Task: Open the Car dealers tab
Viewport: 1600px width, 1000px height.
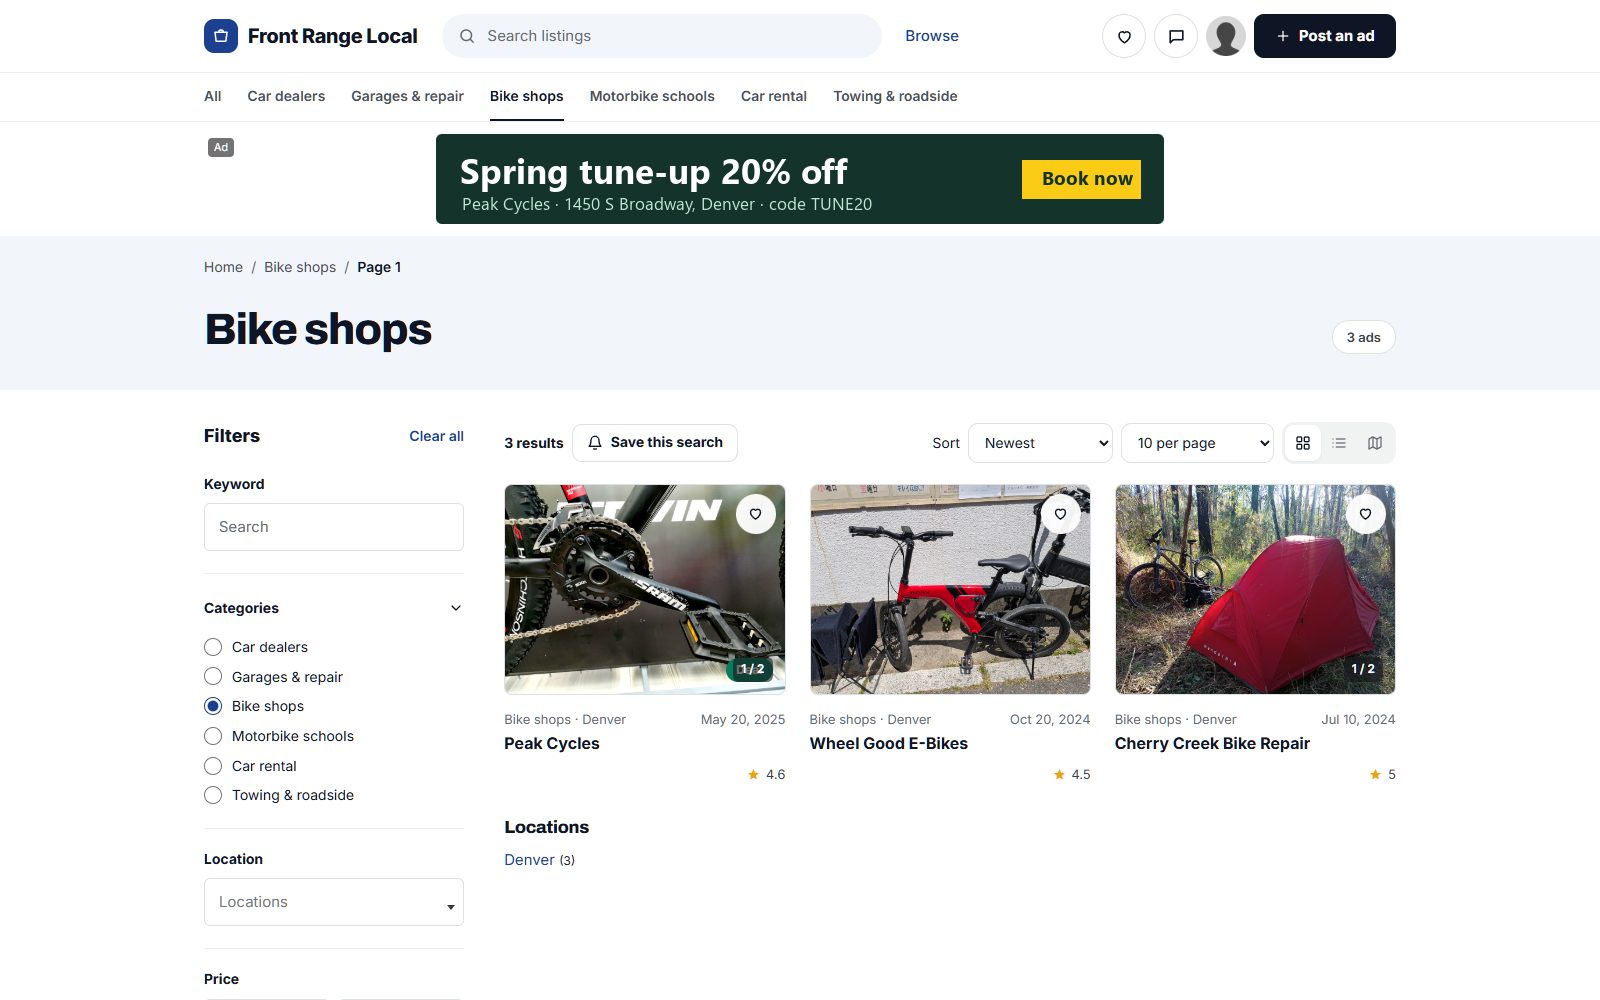Action: 286,96
